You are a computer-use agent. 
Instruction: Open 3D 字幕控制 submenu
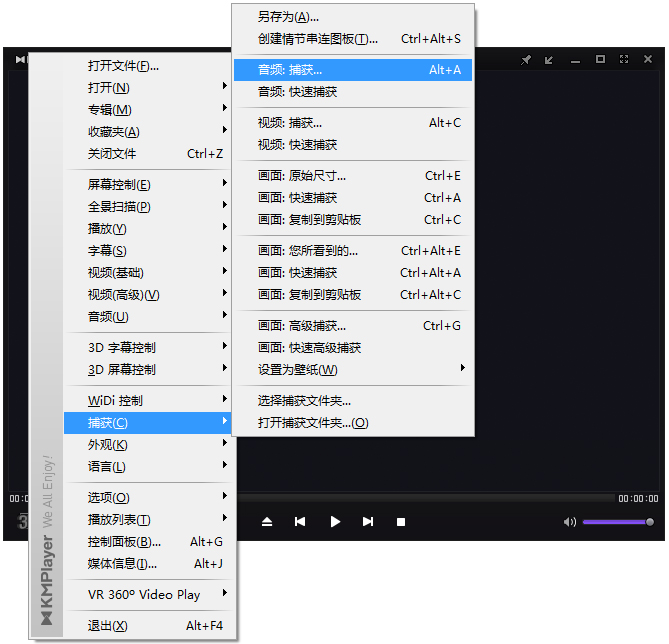(148, 347)
